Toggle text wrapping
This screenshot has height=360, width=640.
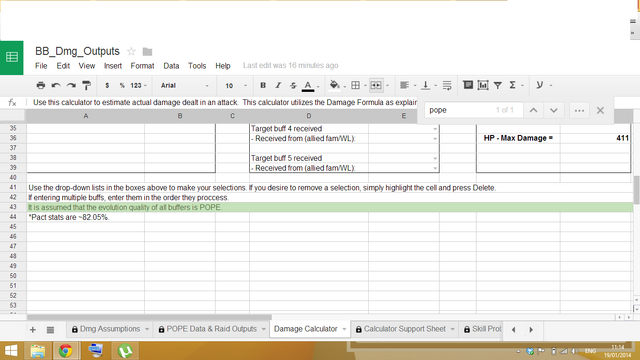click(447, 85)
